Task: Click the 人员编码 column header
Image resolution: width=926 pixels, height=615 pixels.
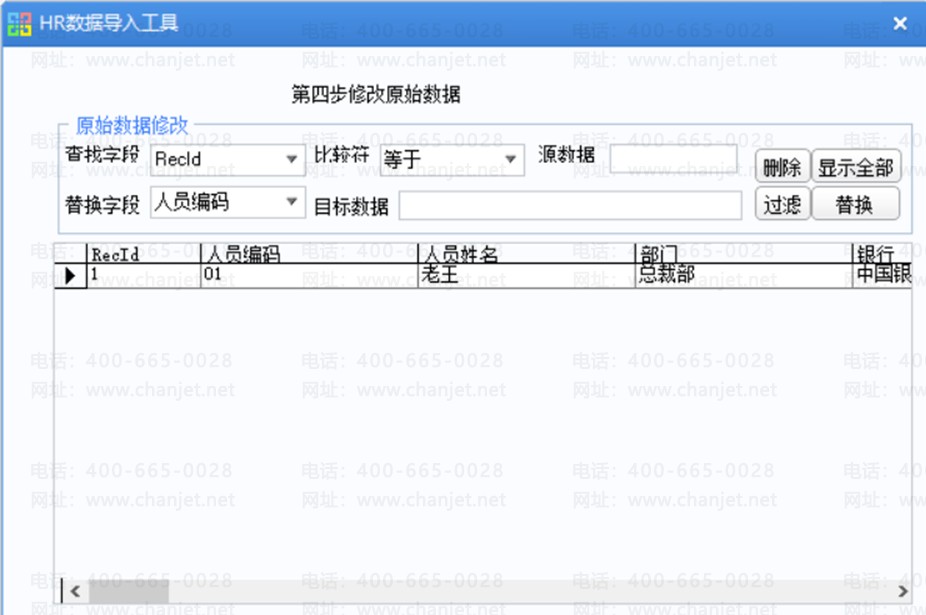Action: [x=308, y=254]
